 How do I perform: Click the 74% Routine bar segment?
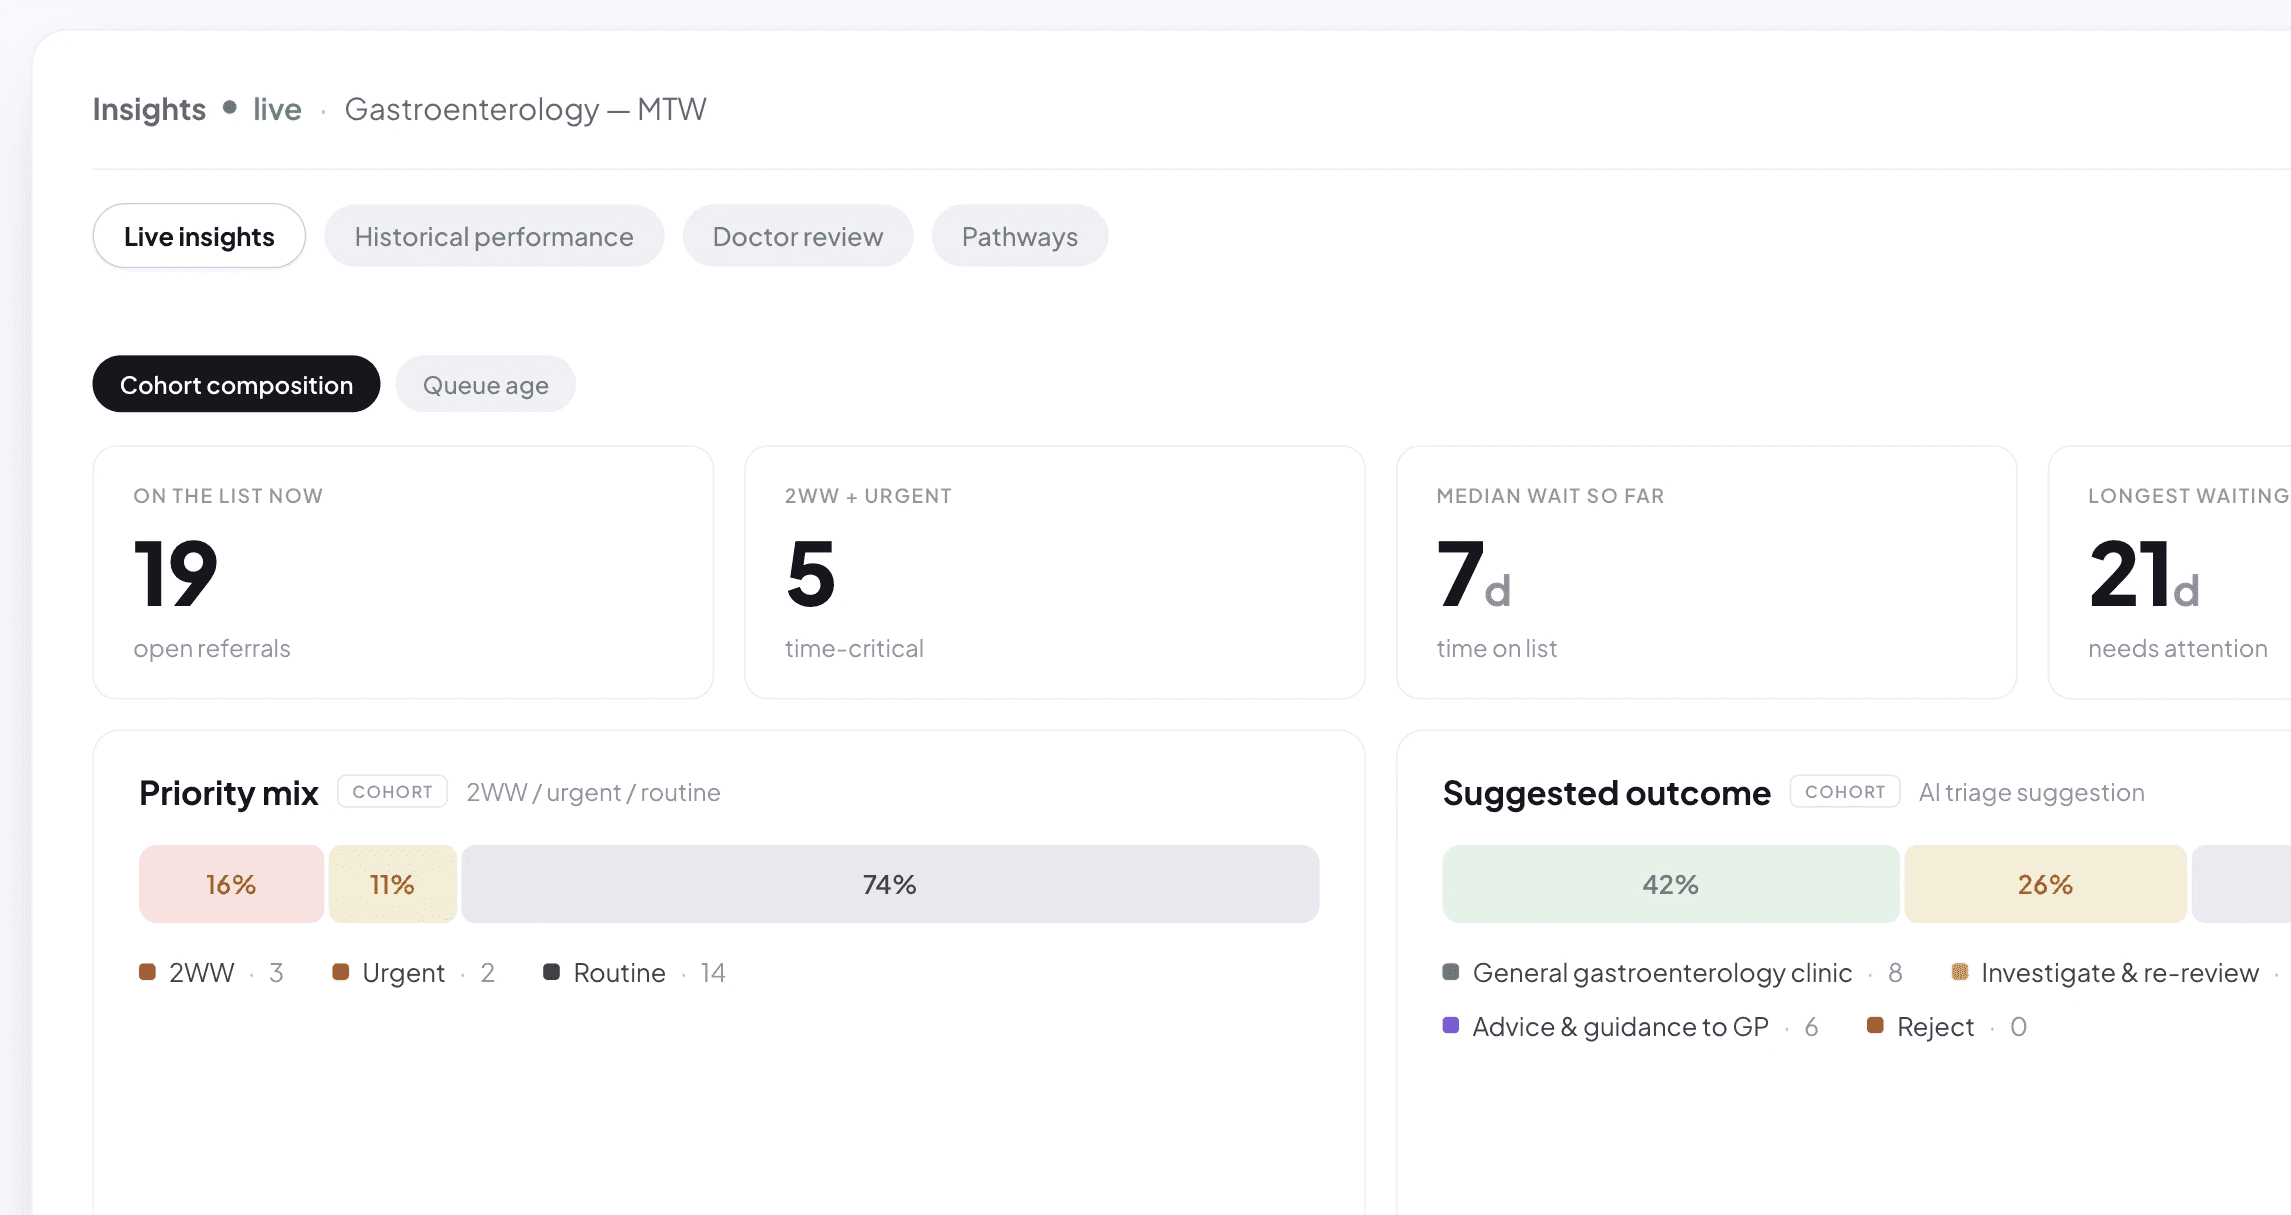(x=890, y=884)
